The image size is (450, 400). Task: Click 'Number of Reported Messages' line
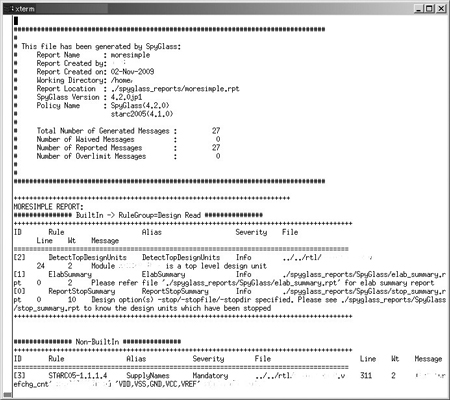[x=128, y=148]
